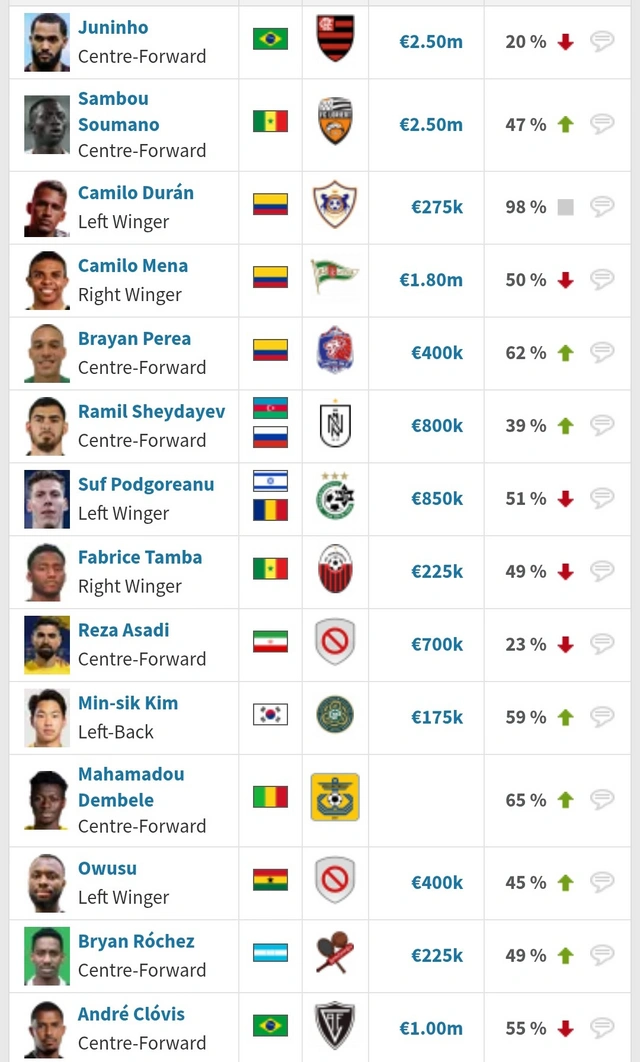Click the South Korea flag in Min-sik Kim's row

coord(270,715)
